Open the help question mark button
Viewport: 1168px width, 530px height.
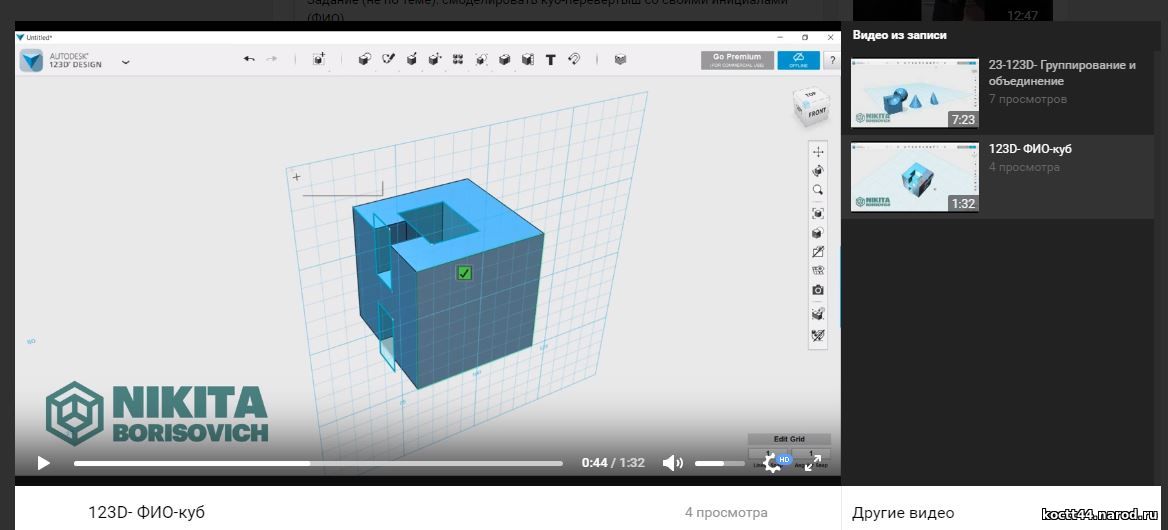point(831,60)
